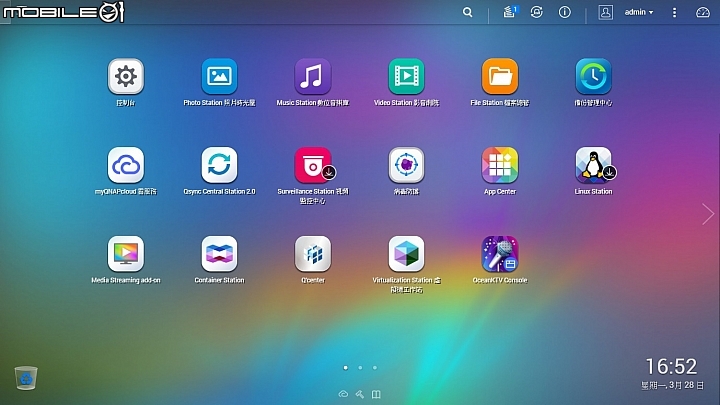The image size is (720, 405).
Task: Click the cloud icon in bottom bar
Action: point(343,394)
